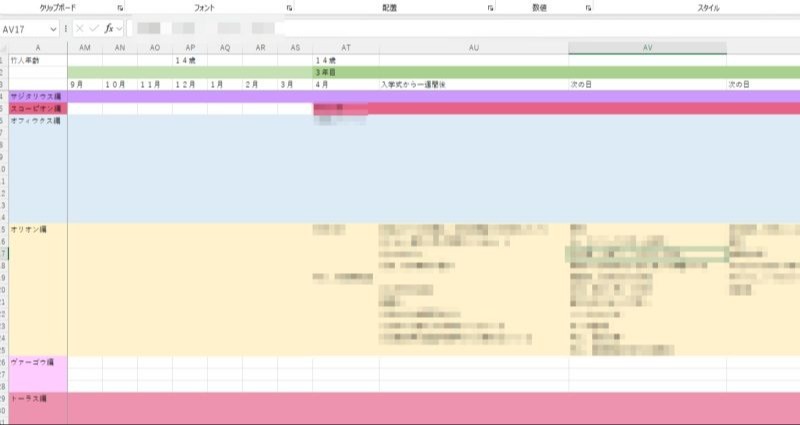Click the formula bar cancel X icon

pyautogui.click(x=80, y=29)
